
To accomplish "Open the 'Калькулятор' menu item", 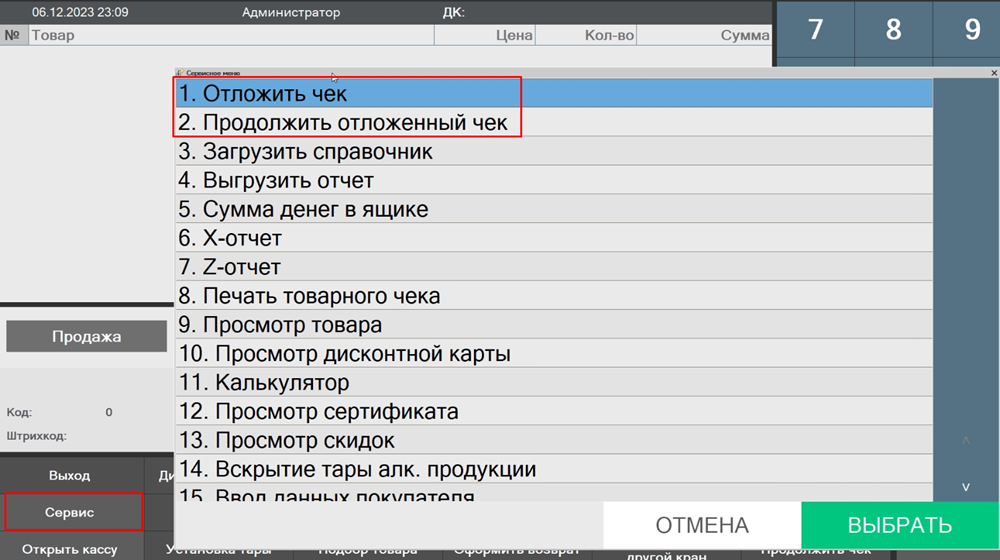I will [x=553, y=383].
